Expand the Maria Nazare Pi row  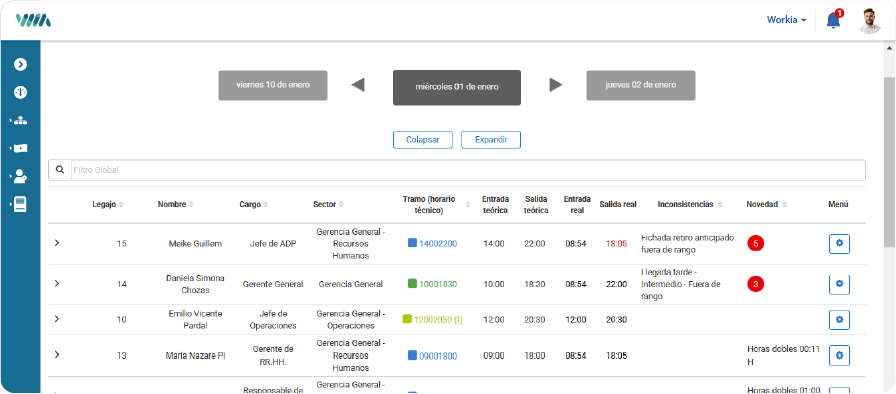(57, 355)
